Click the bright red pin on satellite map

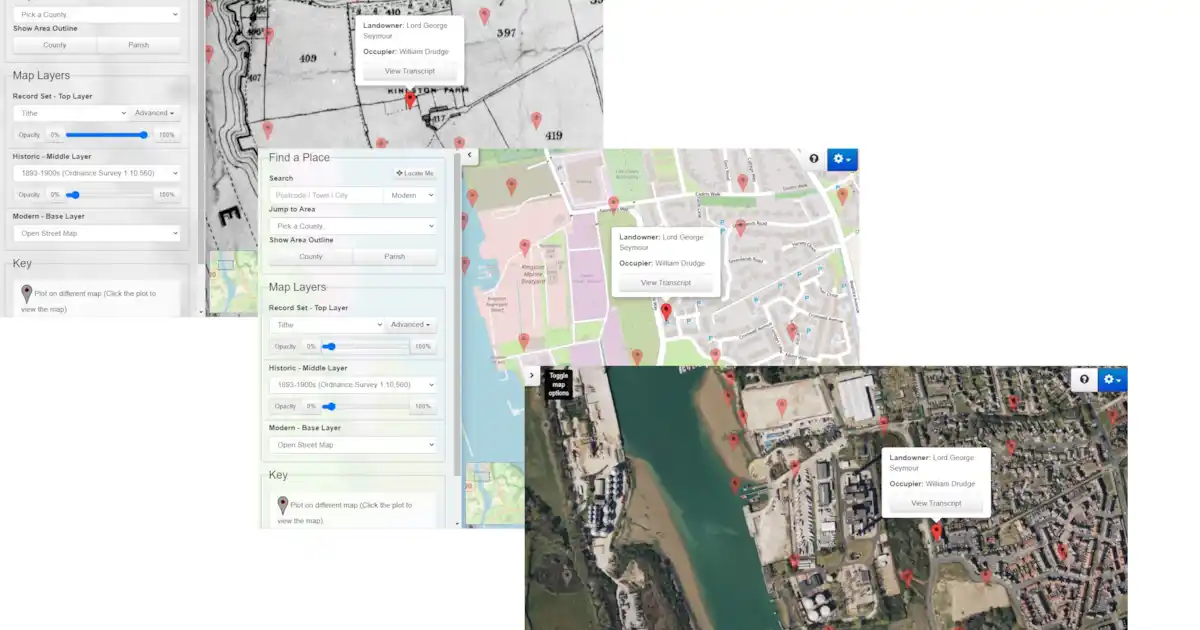936,531
